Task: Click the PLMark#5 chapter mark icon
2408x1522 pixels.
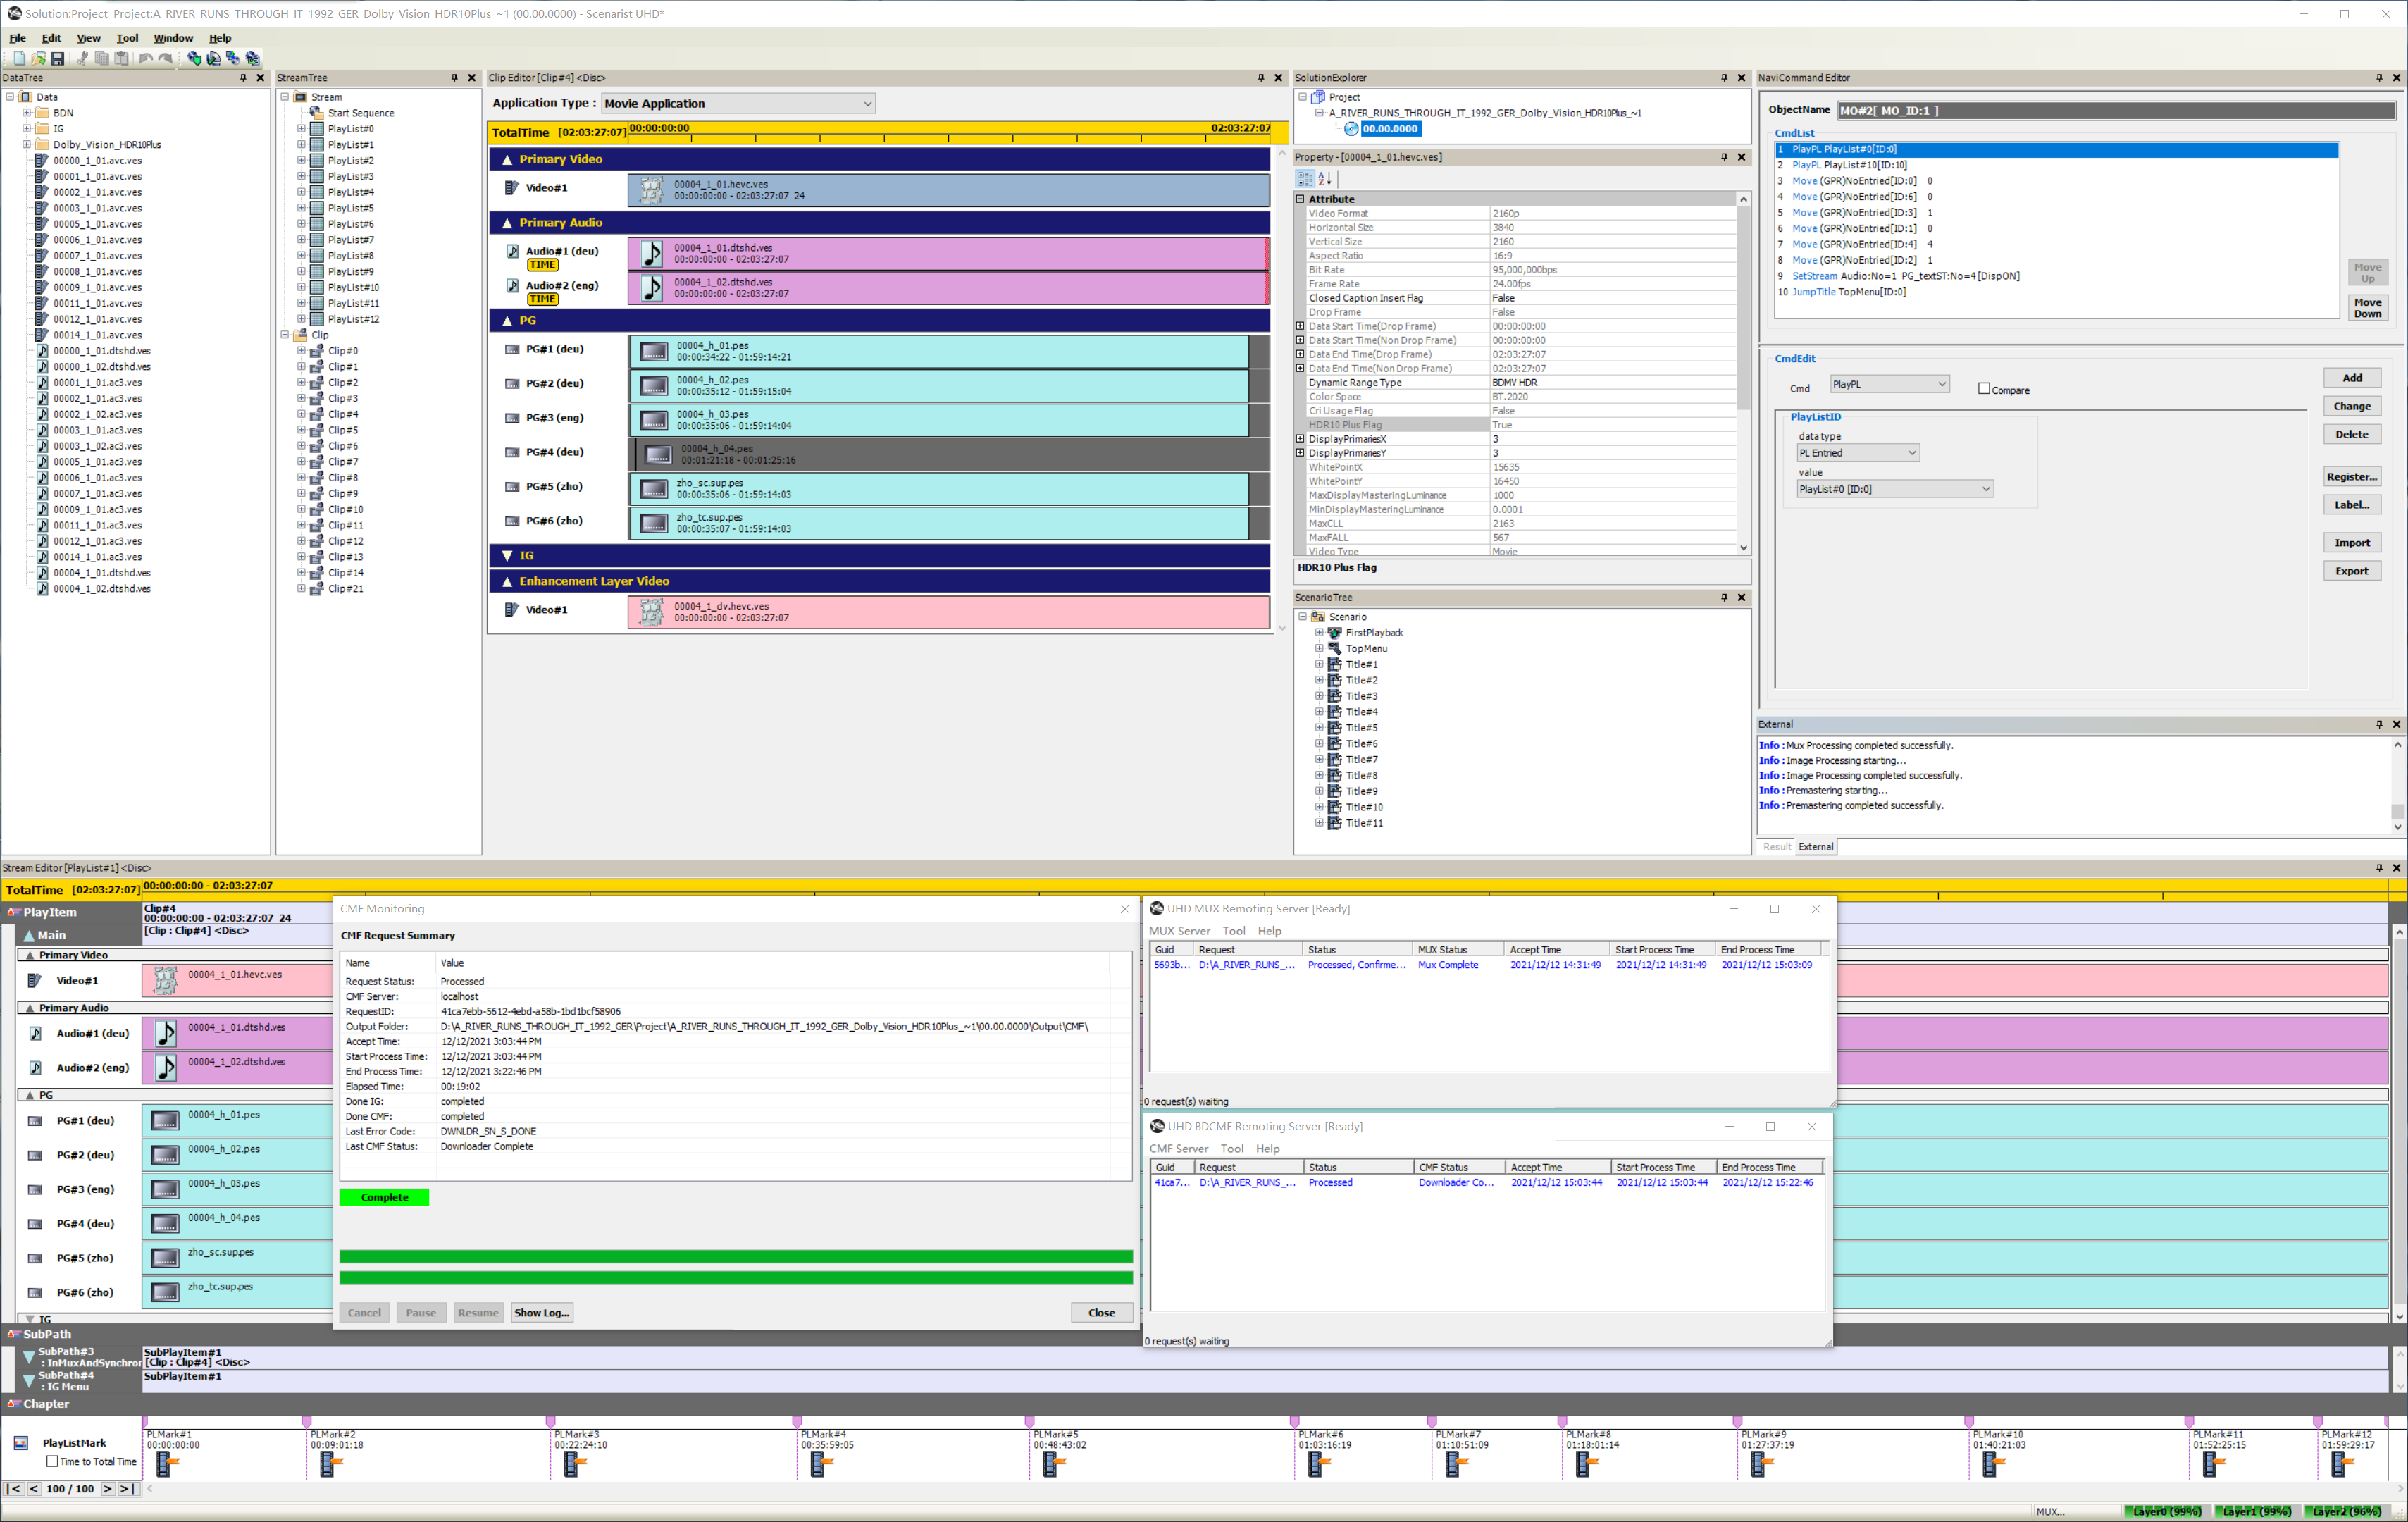Action: tap(1053, 1464)
